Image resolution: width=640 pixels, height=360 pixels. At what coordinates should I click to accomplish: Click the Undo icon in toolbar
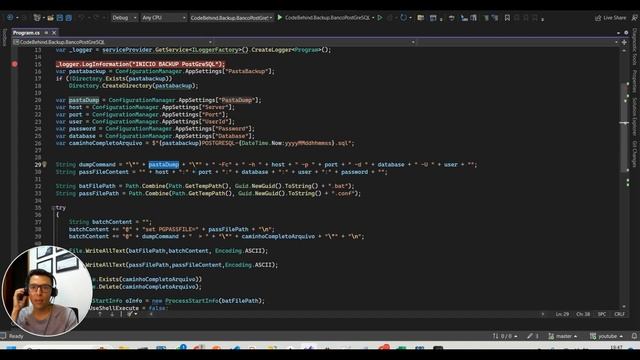pos(81,18)
